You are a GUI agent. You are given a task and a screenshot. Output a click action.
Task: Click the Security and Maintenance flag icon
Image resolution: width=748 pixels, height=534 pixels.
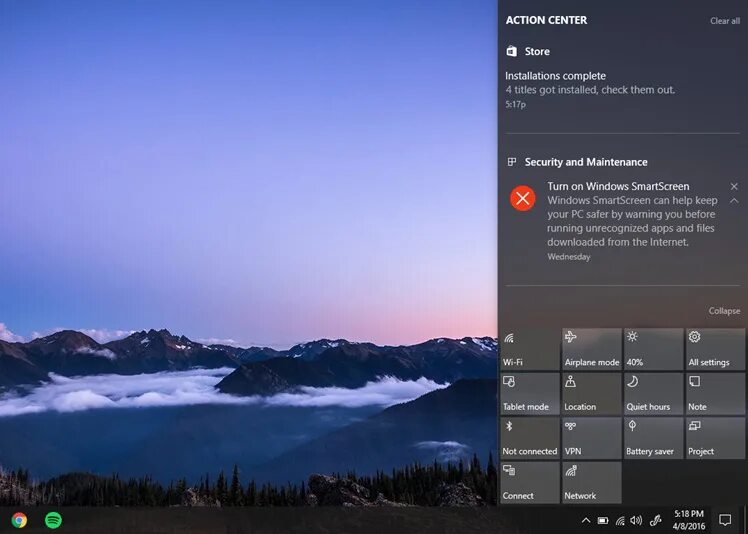pos(512,162)
